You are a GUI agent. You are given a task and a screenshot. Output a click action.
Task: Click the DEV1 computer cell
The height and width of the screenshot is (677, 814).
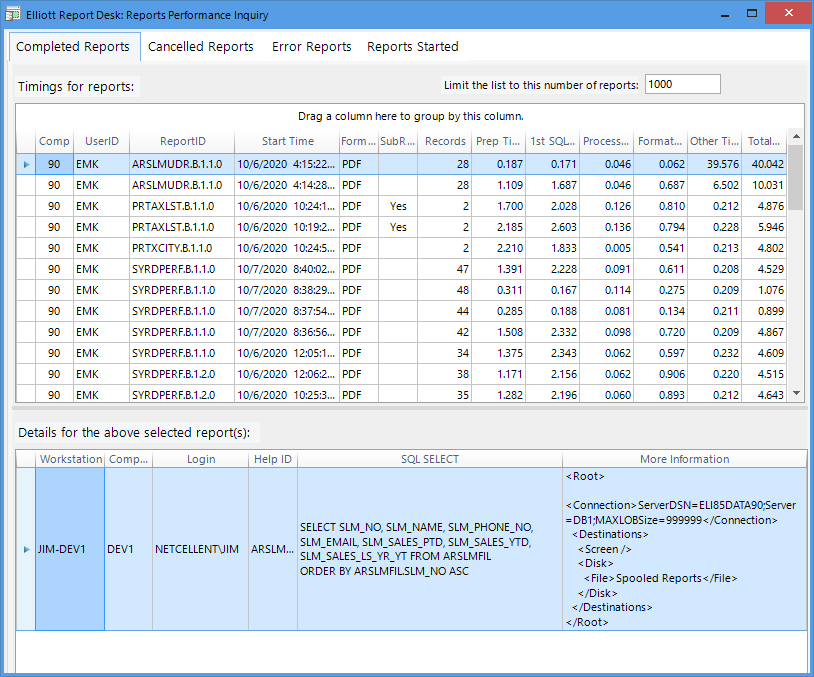128,549
